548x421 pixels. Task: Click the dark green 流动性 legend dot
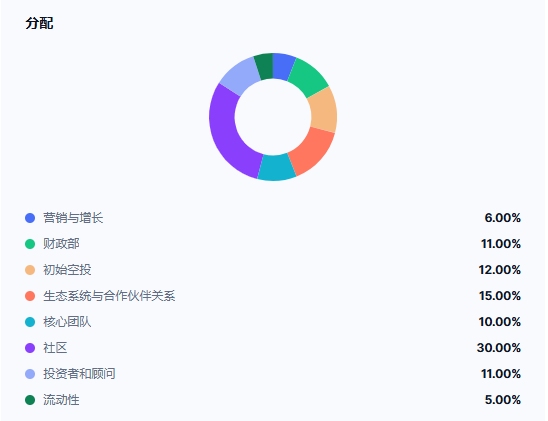[30, 400]
